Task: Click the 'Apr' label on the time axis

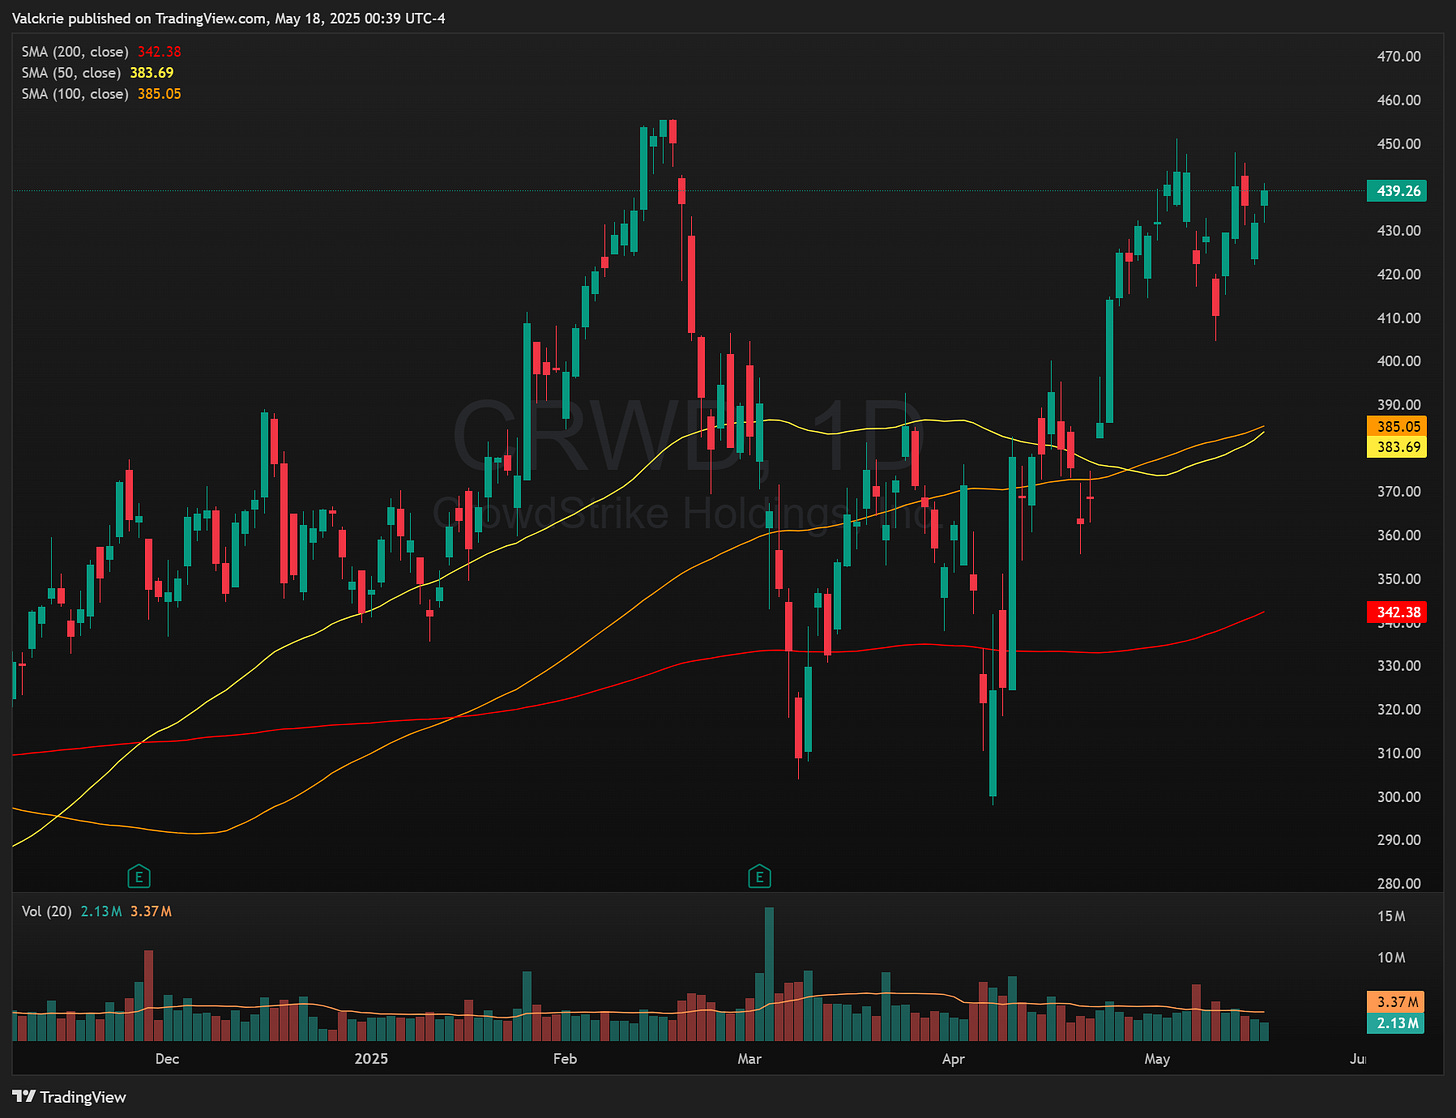Action: [954, 1058]
